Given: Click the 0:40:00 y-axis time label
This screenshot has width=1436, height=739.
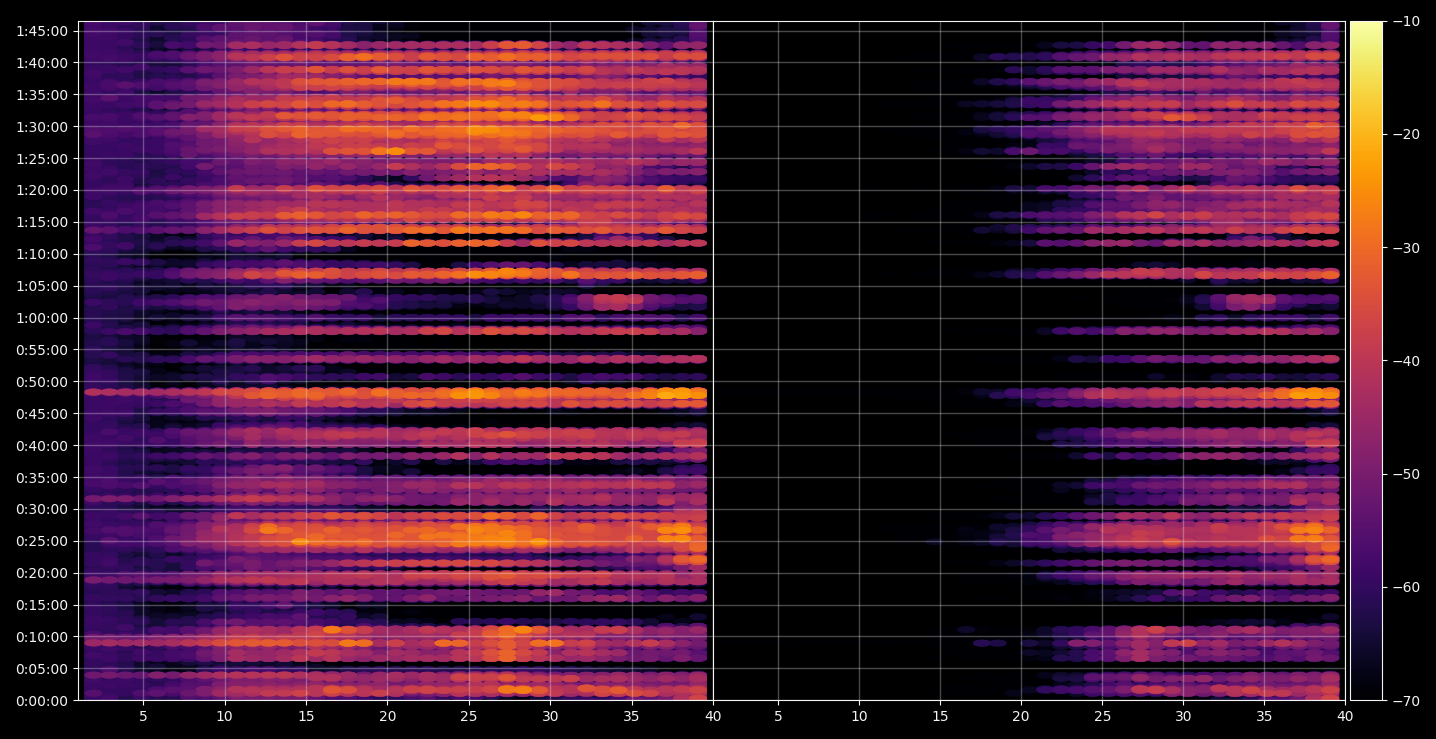Looking at the screenshot, I should point(42,446).
